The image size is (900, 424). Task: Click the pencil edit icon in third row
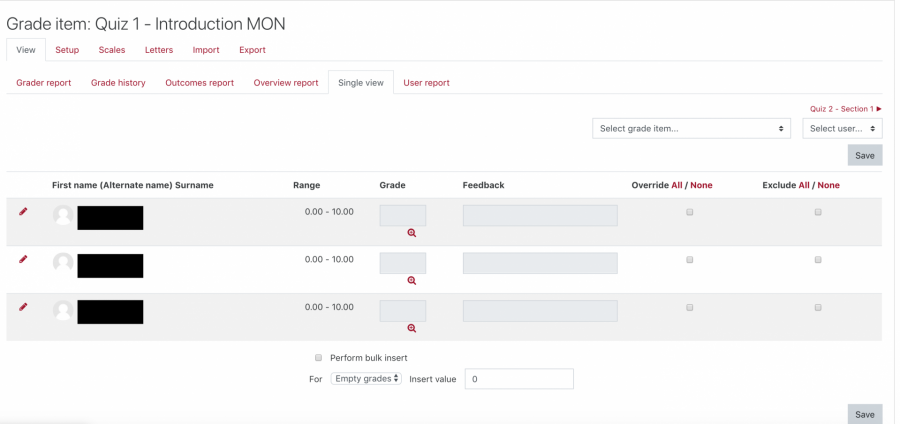coord(23,307)
